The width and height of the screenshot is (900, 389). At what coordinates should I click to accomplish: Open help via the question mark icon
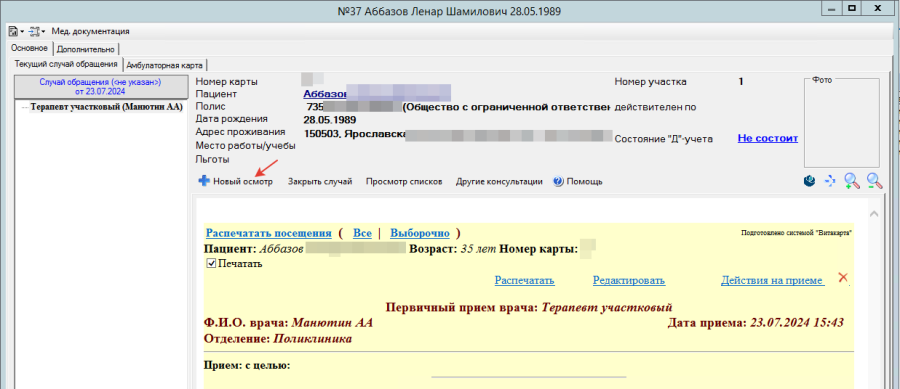(558, 181)
